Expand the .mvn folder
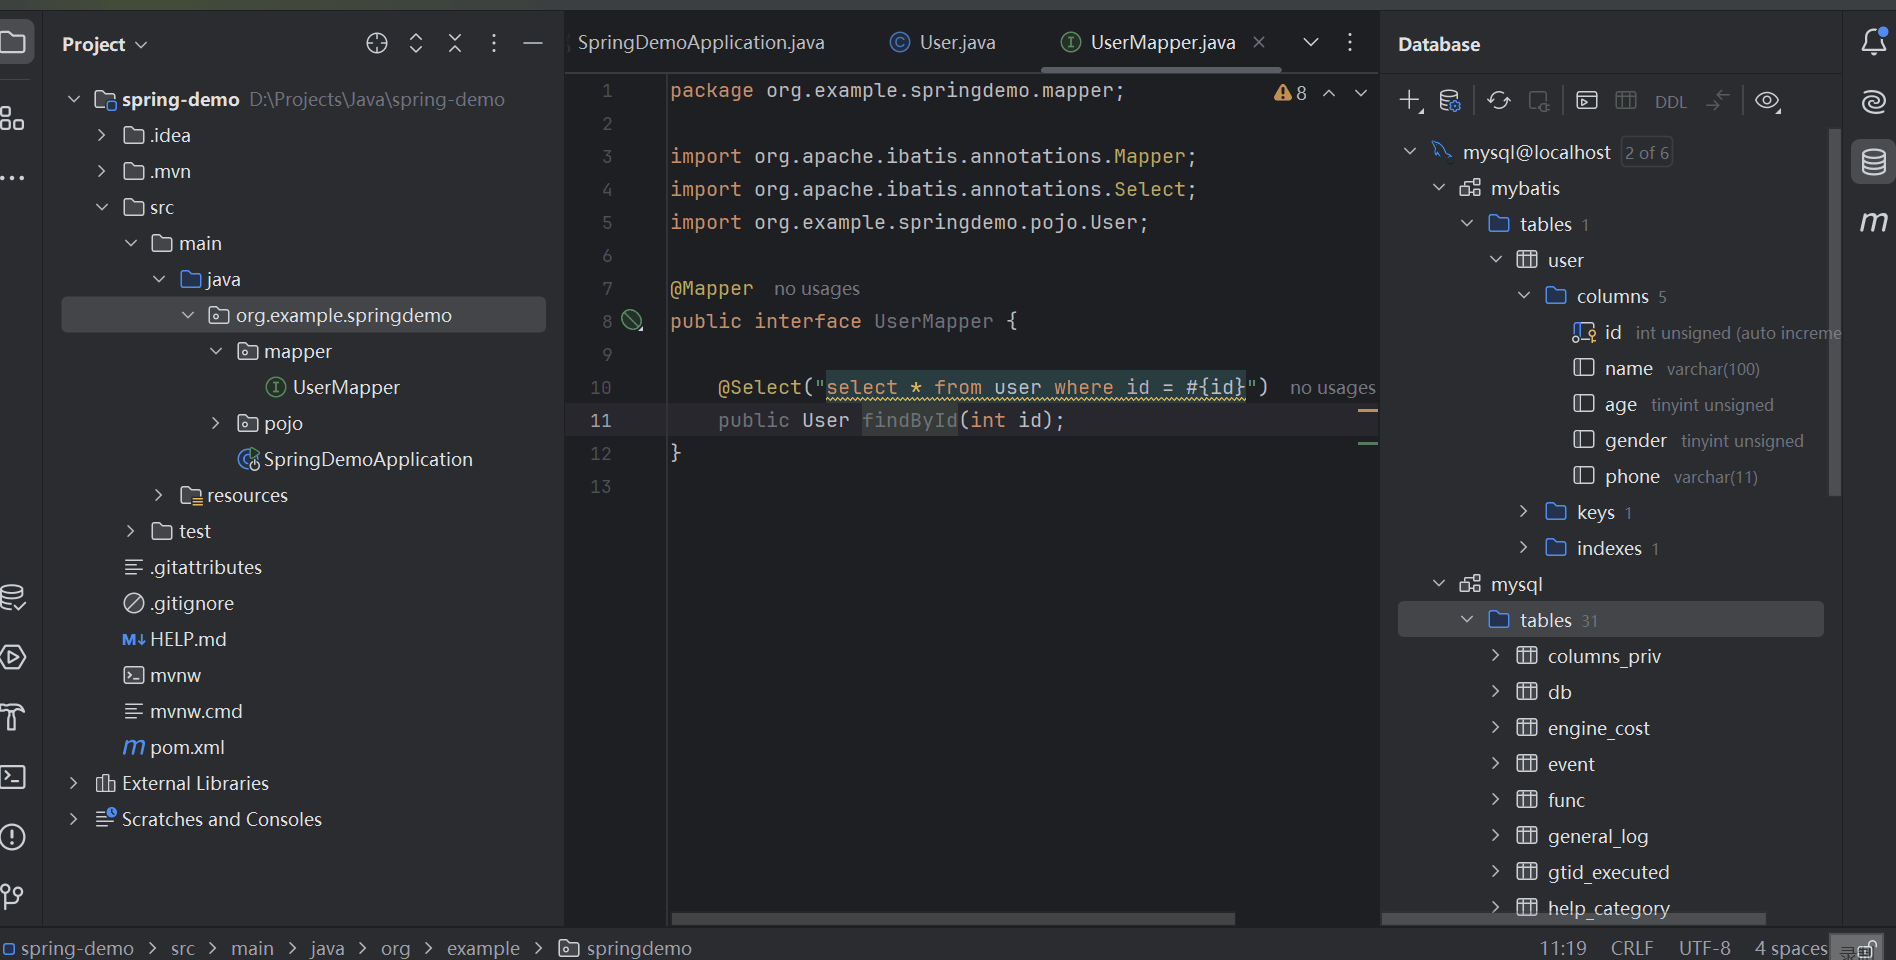1896x960 pixels. click(101, 171)
